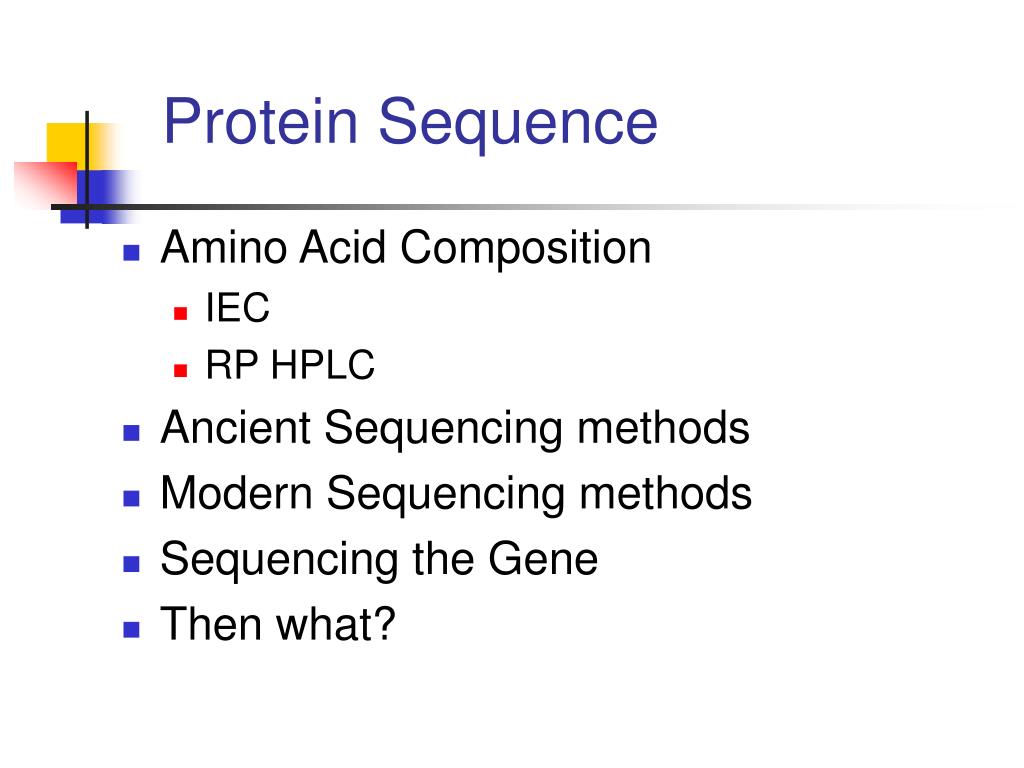Select Ancient Sequencing methods line
The height and width of the screenshot is (768, 1024).
tap(455, 429)
